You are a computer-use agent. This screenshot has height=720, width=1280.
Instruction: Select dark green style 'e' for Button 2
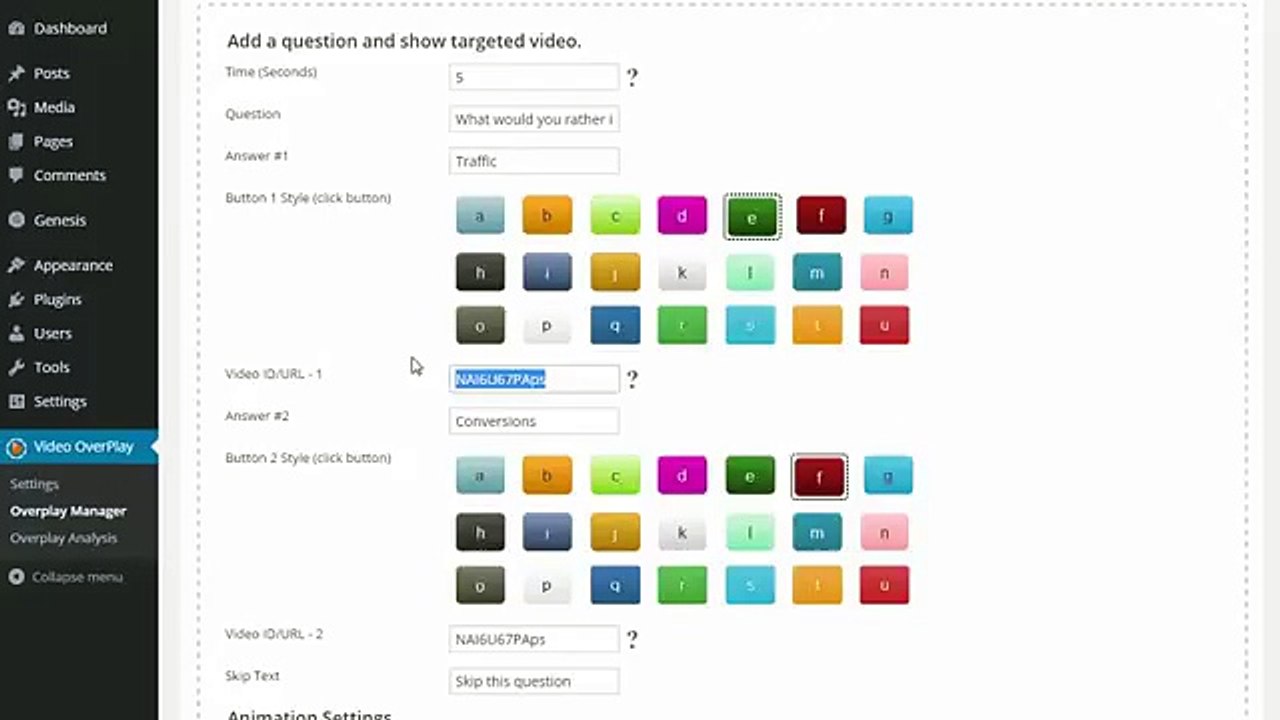(750, 475)
